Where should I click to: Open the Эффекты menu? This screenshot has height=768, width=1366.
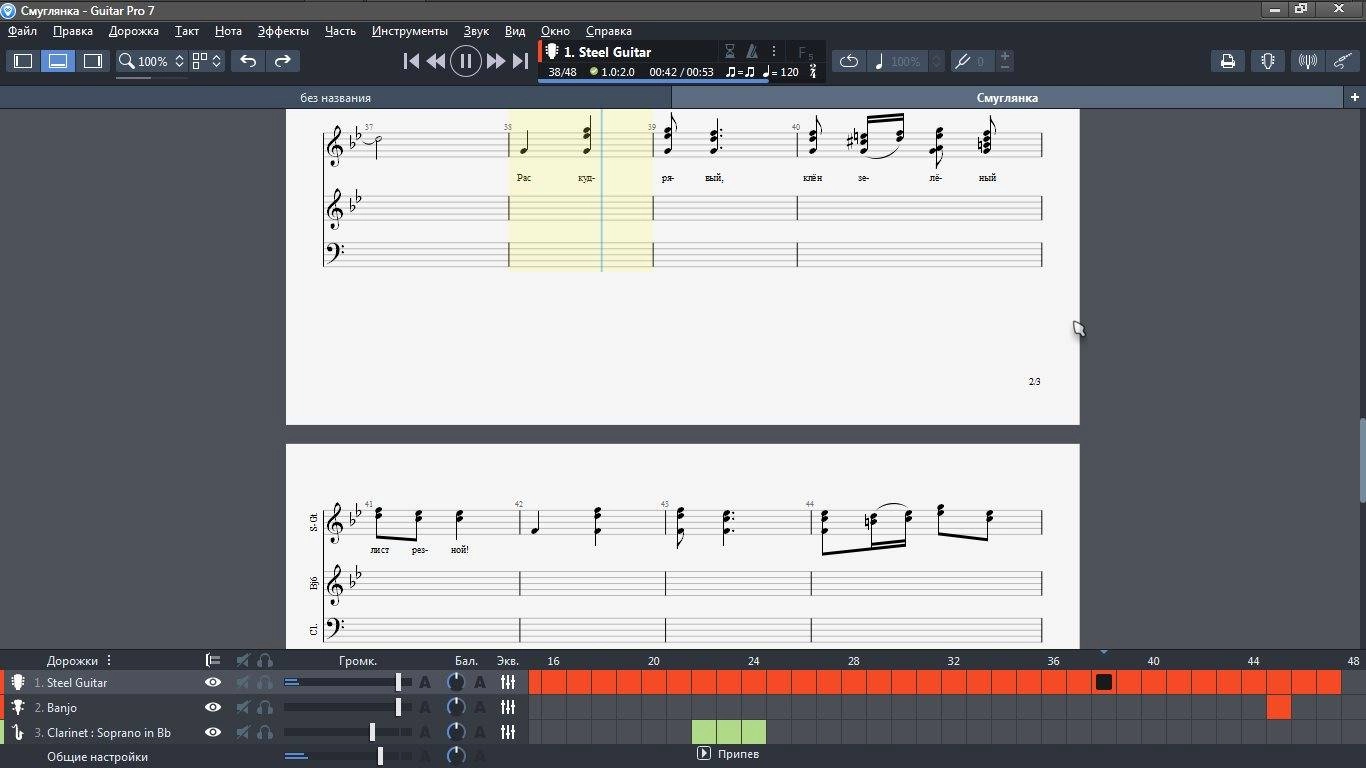283,31
